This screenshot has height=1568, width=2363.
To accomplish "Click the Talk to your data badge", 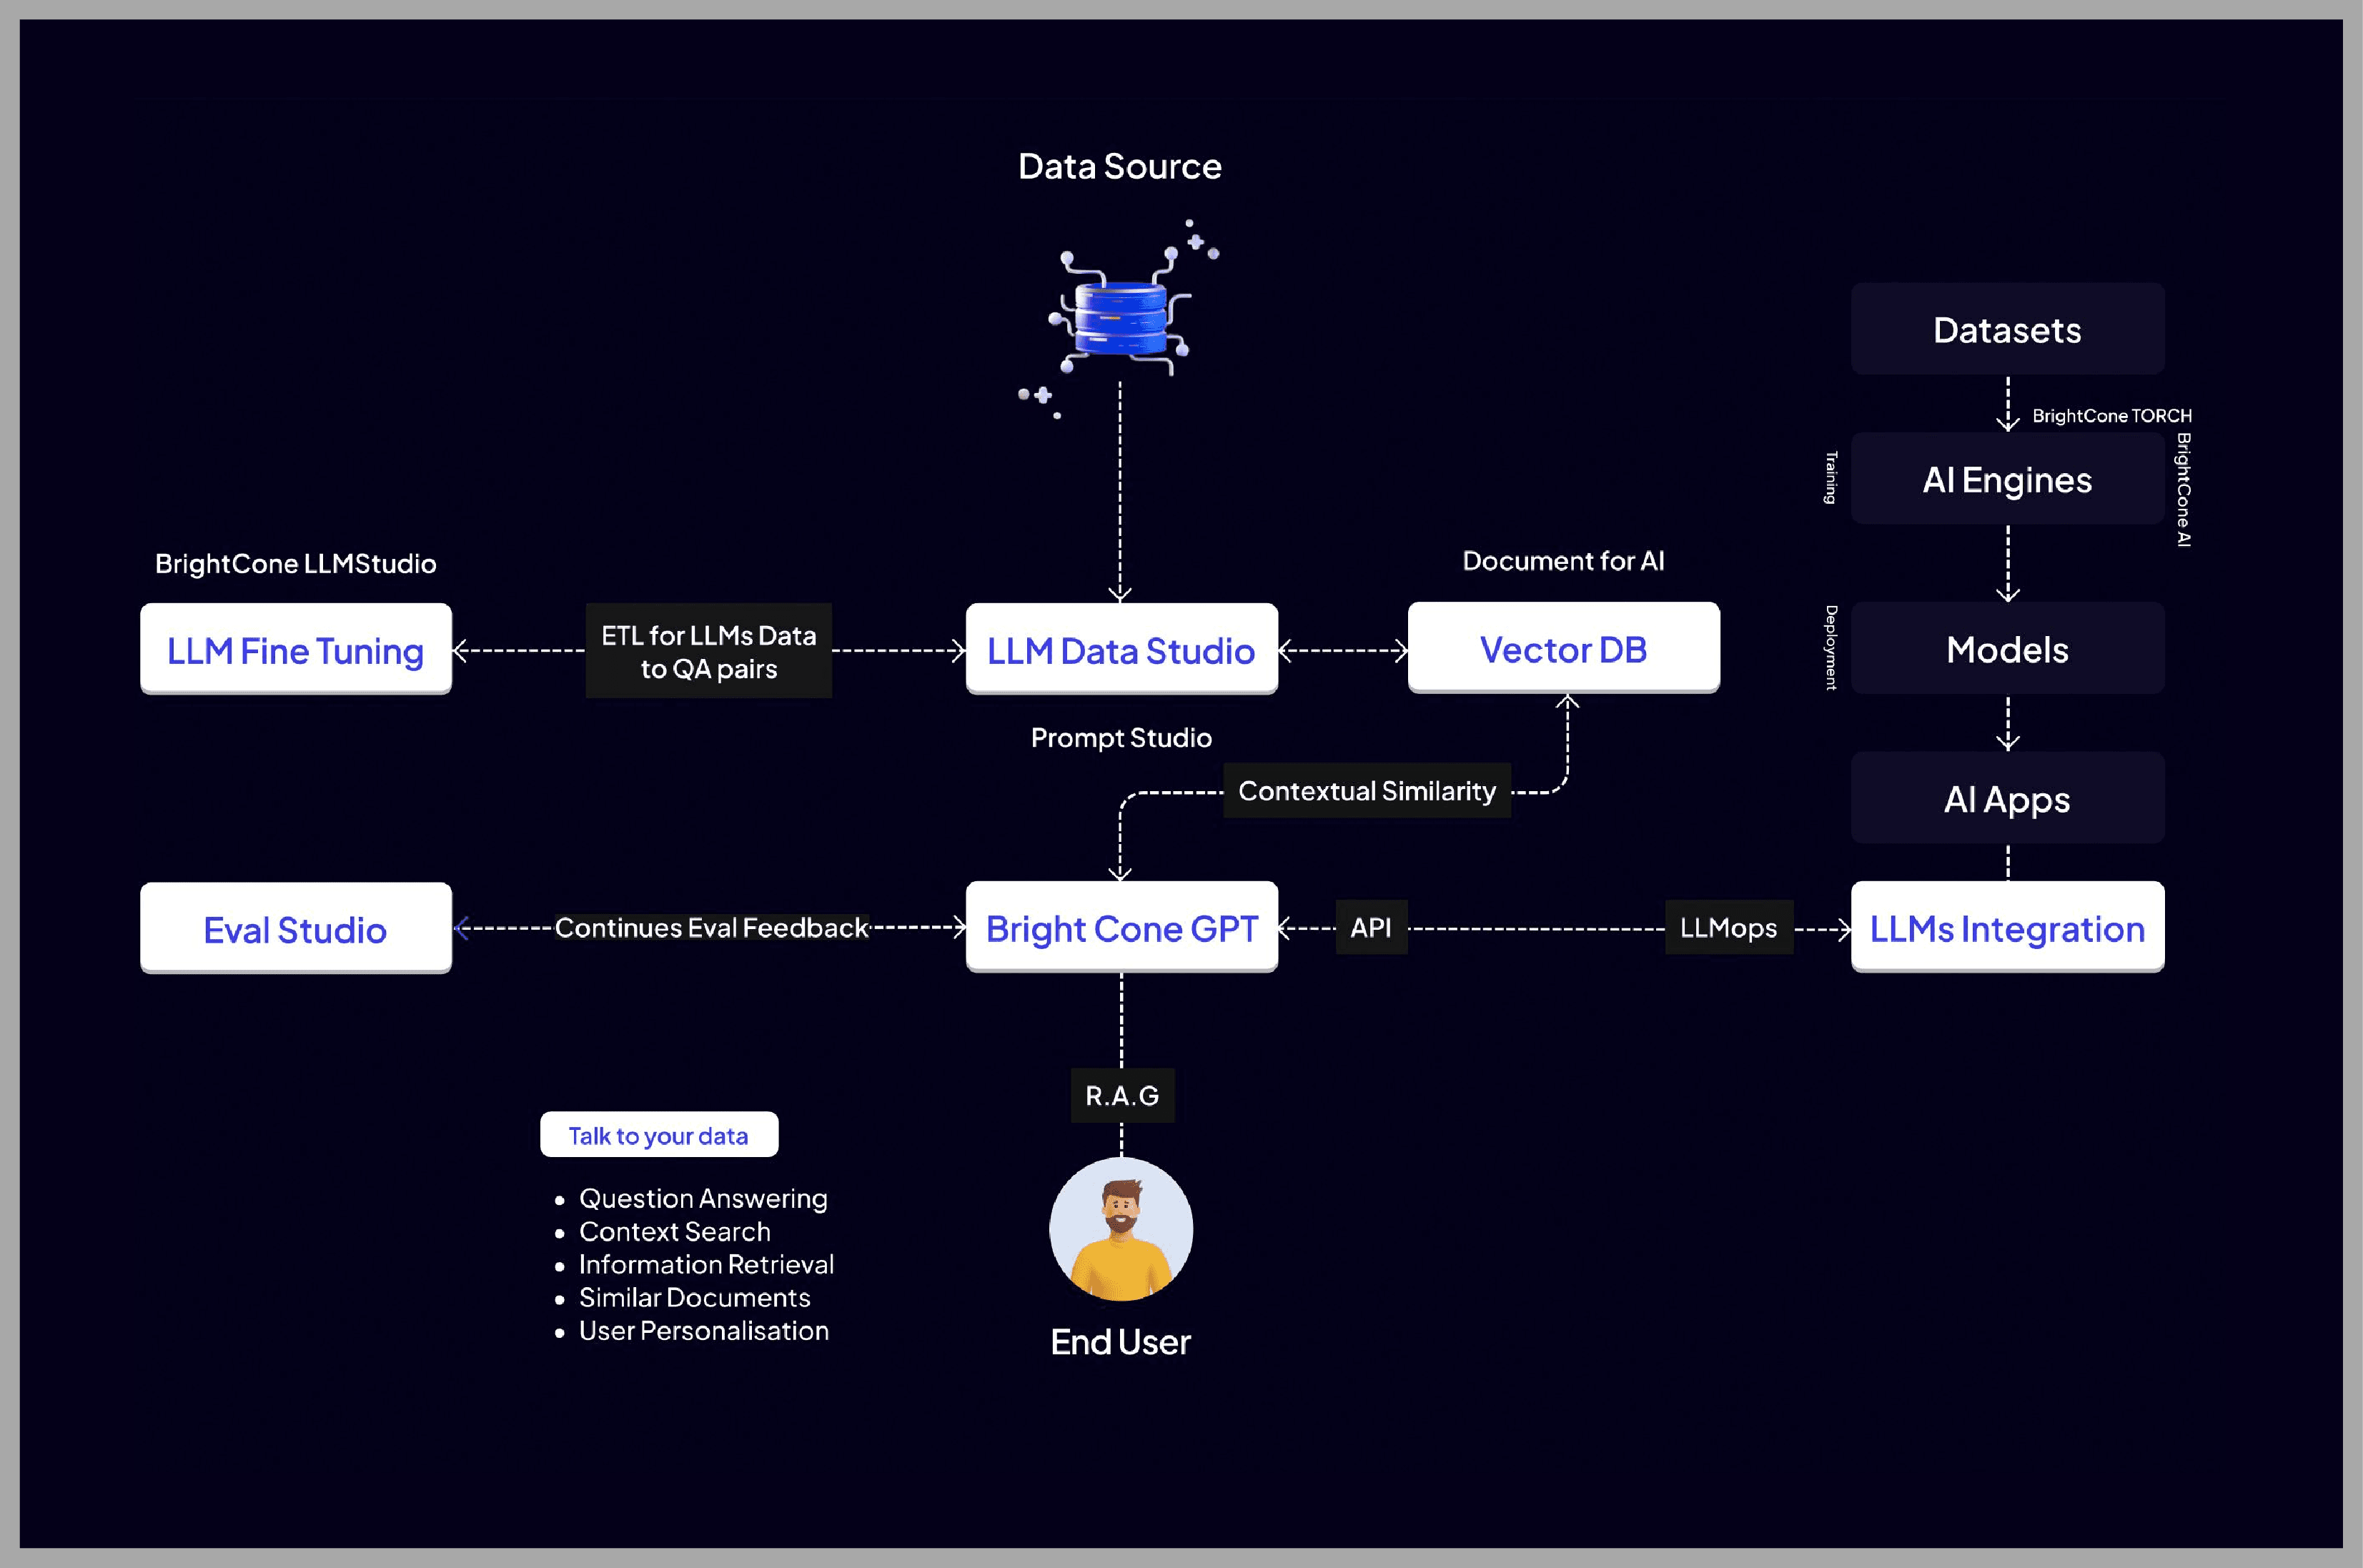I will (659, 1135).
